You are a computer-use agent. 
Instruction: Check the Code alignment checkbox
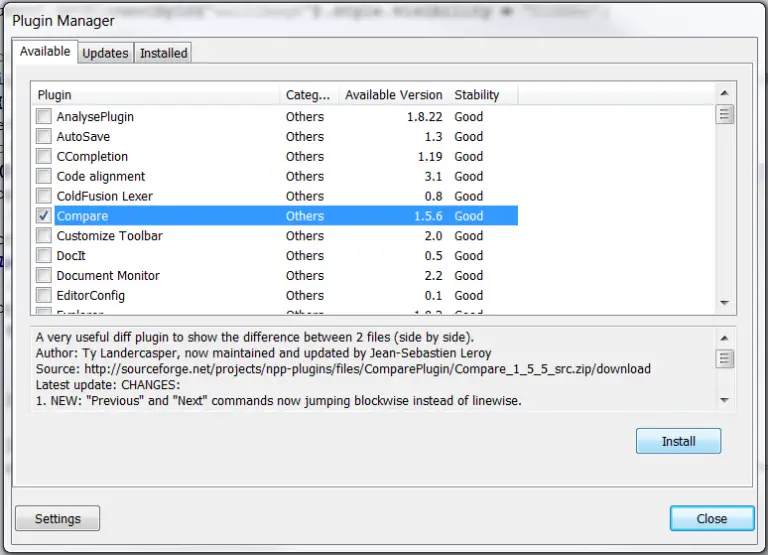coord(44,175)
